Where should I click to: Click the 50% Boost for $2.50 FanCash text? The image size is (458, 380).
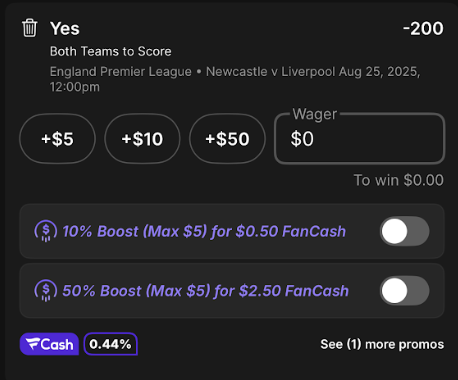[206, 291]
